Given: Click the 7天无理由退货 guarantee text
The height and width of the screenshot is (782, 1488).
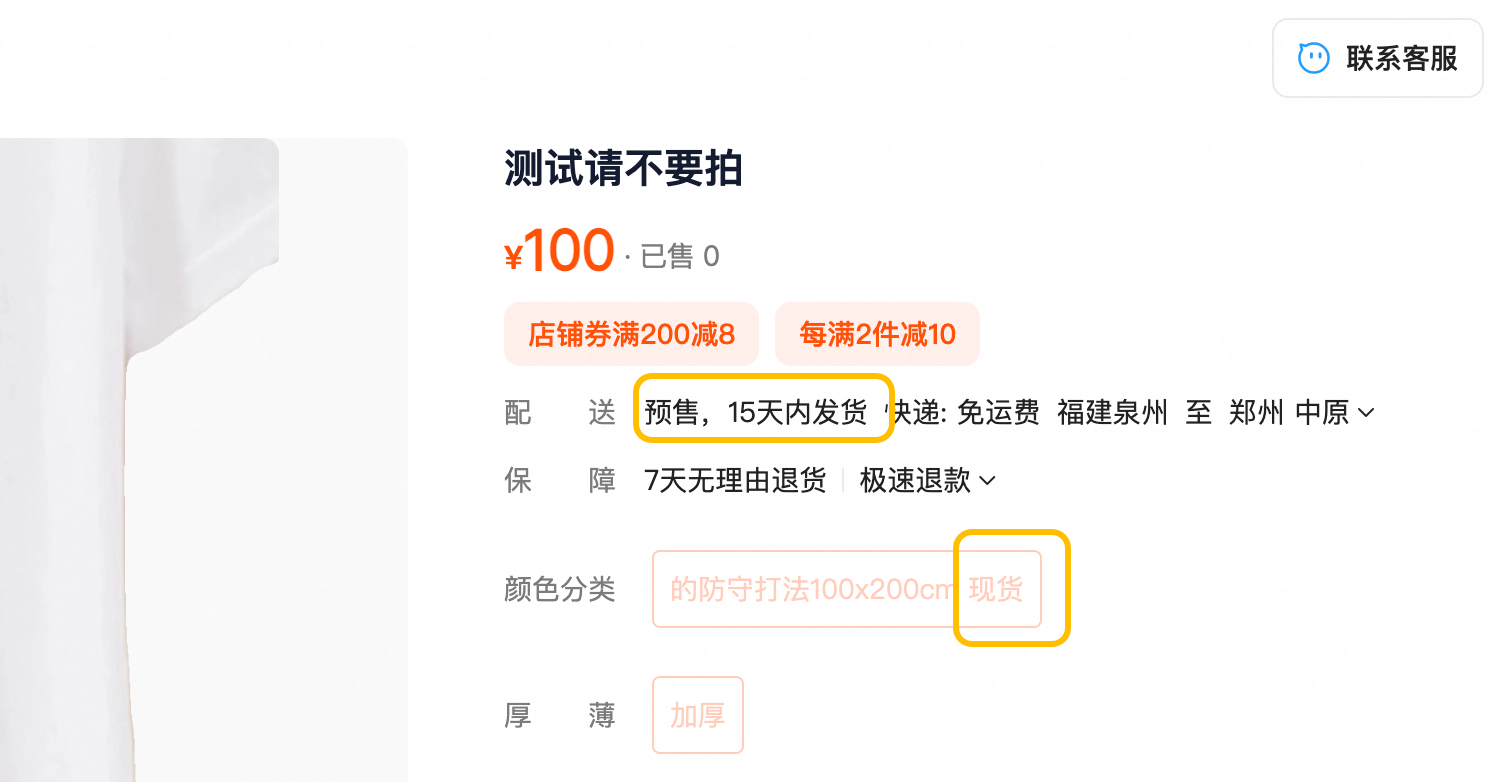Looking at the screenshot, I should 736,481.
